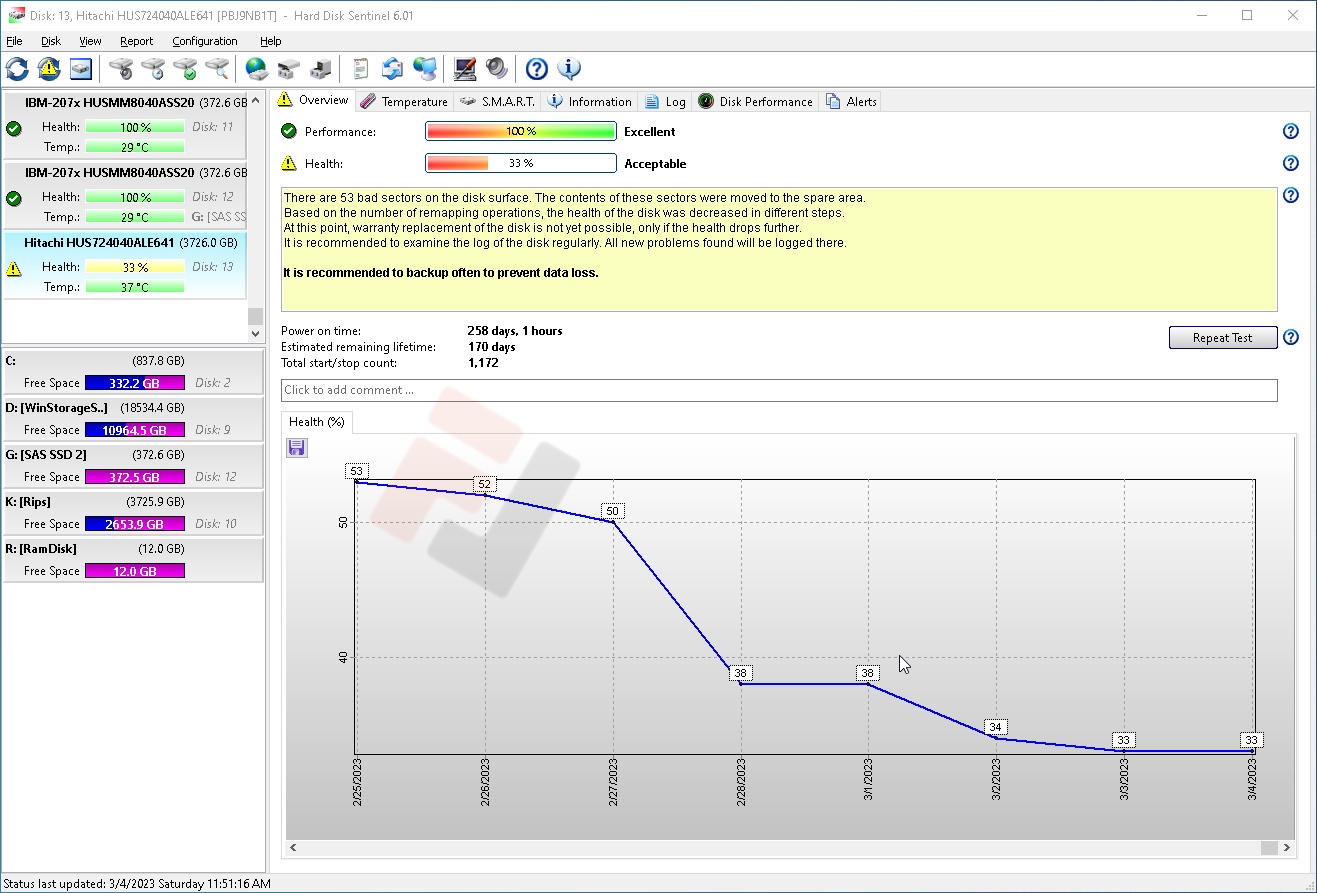Click help icon next to Repeat Test

(1290, 338)
